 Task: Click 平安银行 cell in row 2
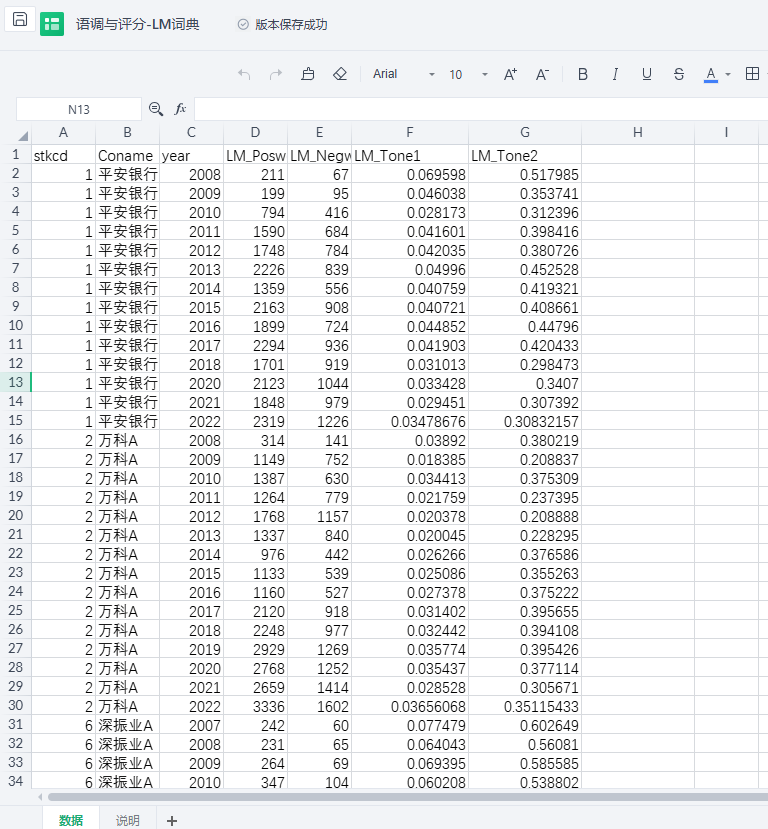[127, 174]
